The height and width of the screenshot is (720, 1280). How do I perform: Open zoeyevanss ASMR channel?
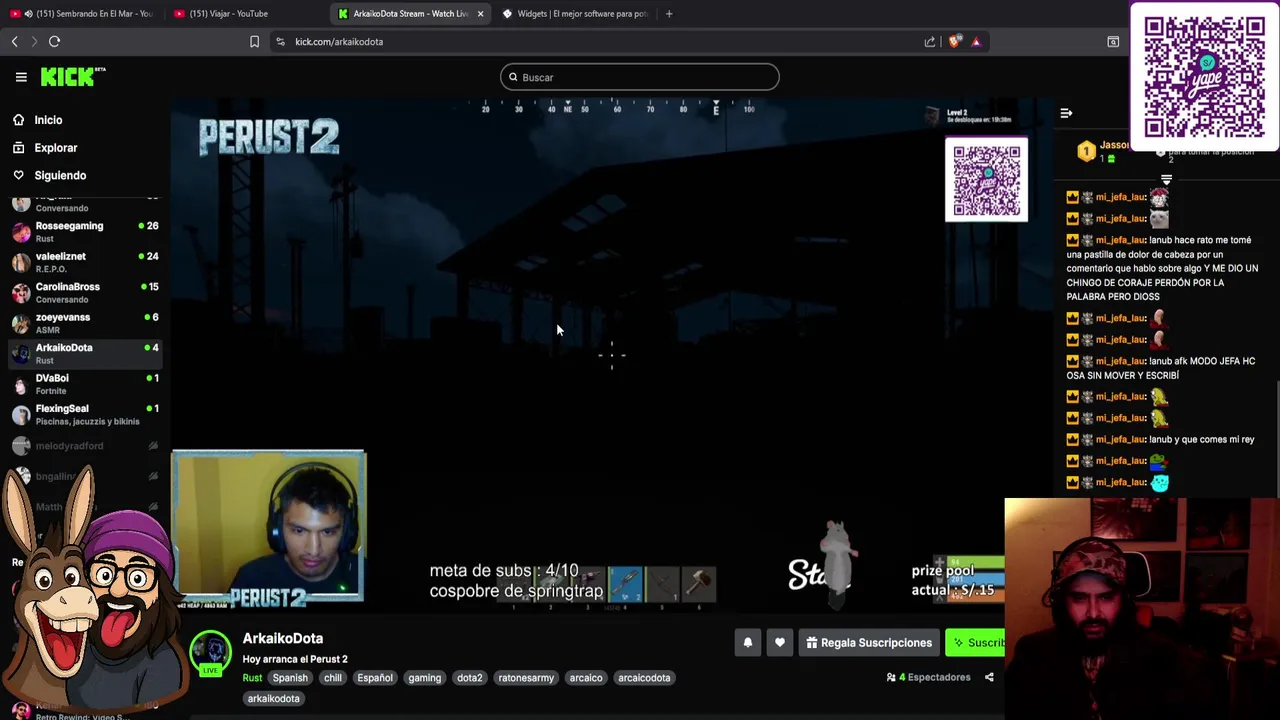click(x=85, y=323)
